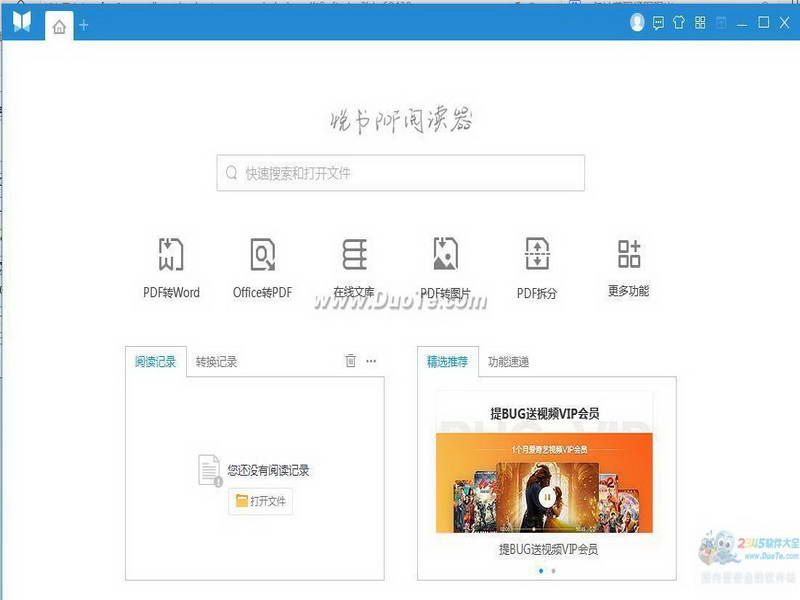Add a new tab with plus icon
800x600 pixels.
coord(84,25)
